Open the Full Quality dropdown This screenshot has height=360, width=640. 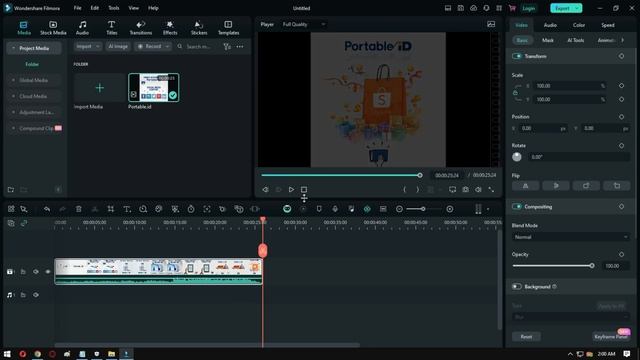pos(304,24)
